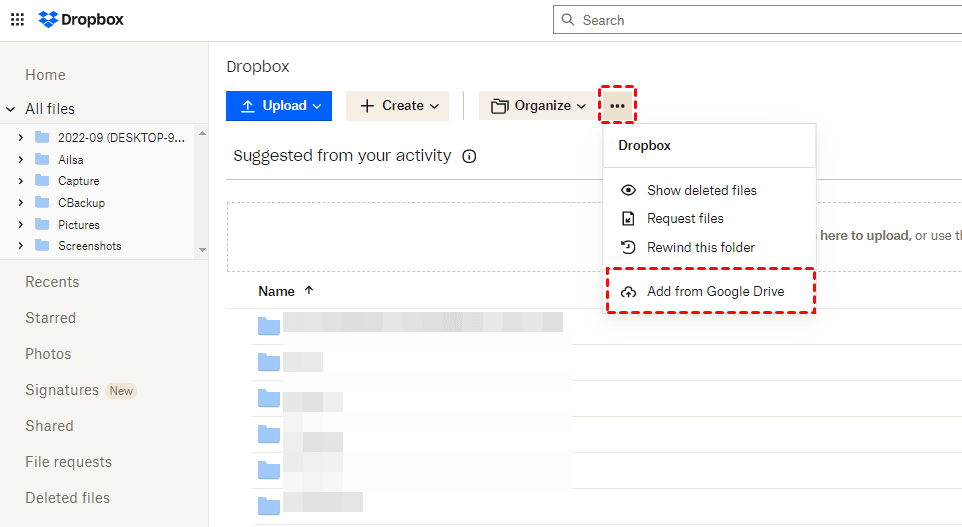The height and width of the screenshot is (527, 962).
Task: Click the Dropbox logo
Action: pyautogui.click(x=81, y=19)
